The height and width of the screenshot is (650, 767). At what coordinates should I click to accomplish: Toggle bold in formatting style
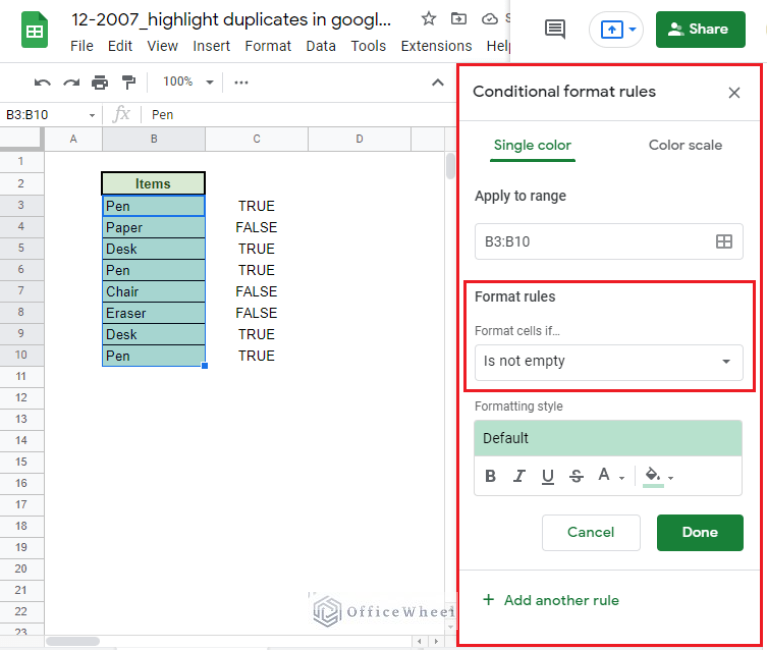coord(490,476)
